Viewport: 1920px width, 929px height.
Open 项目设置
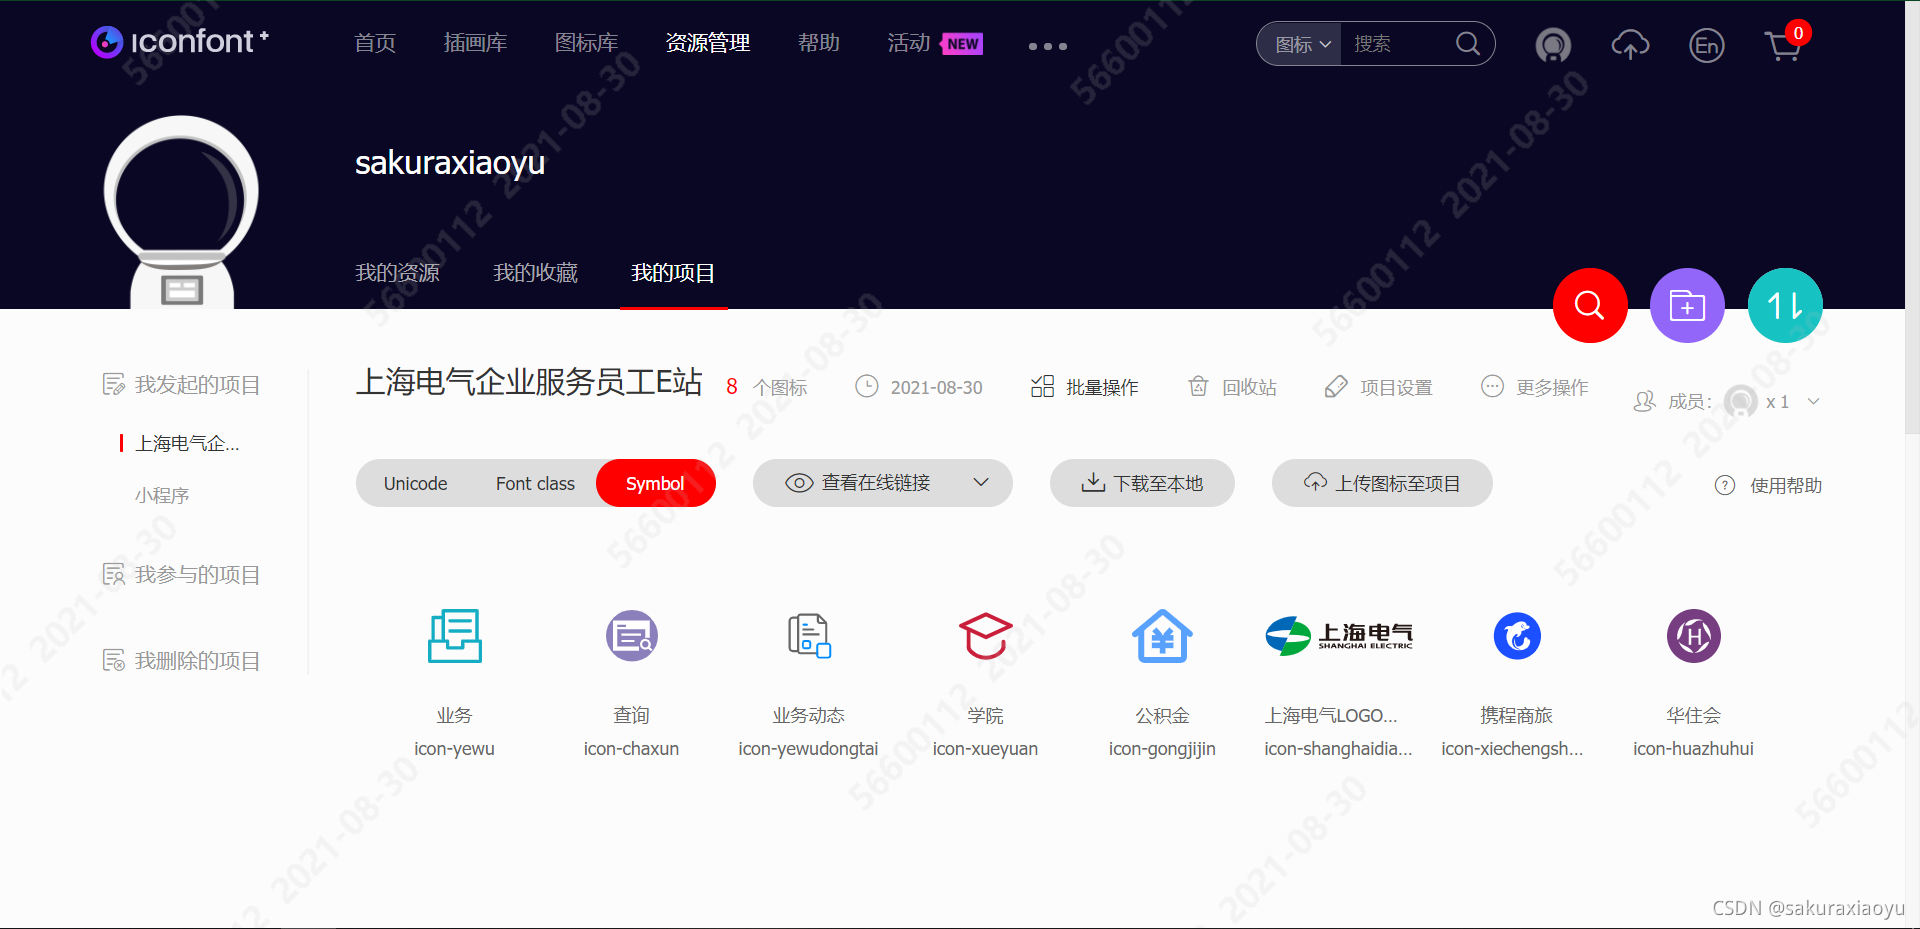point(1379,387)
